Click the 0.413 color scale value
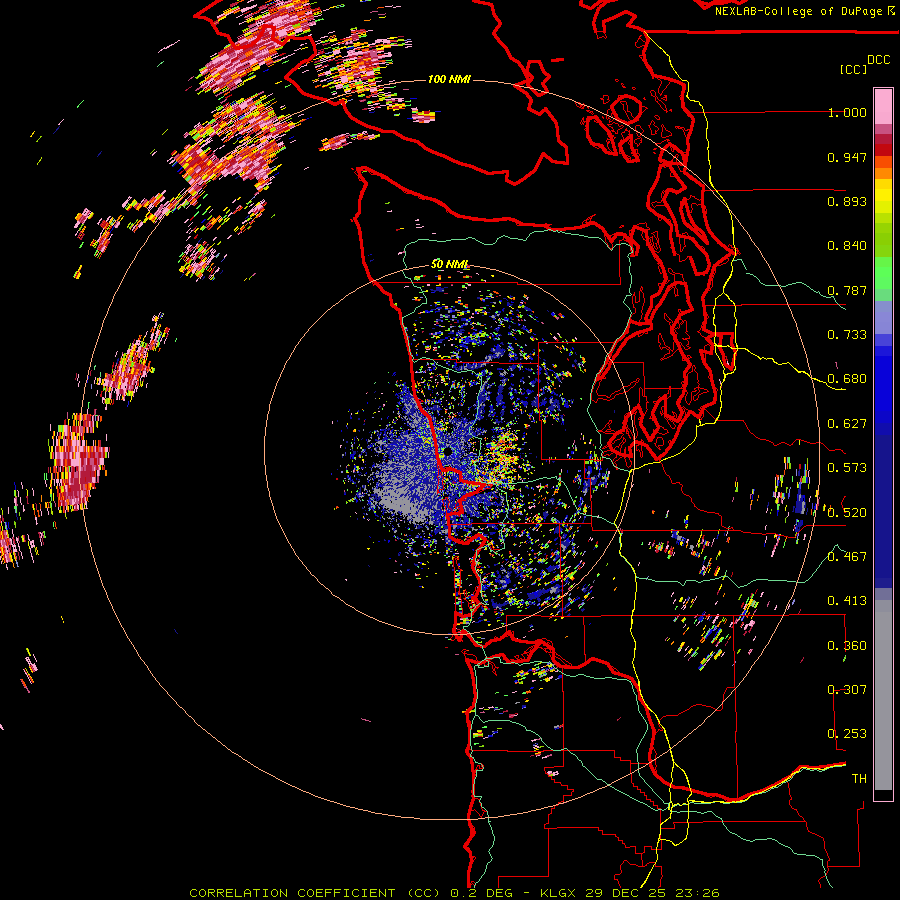This screenshot has width=900, height=900. click(847, 601)
